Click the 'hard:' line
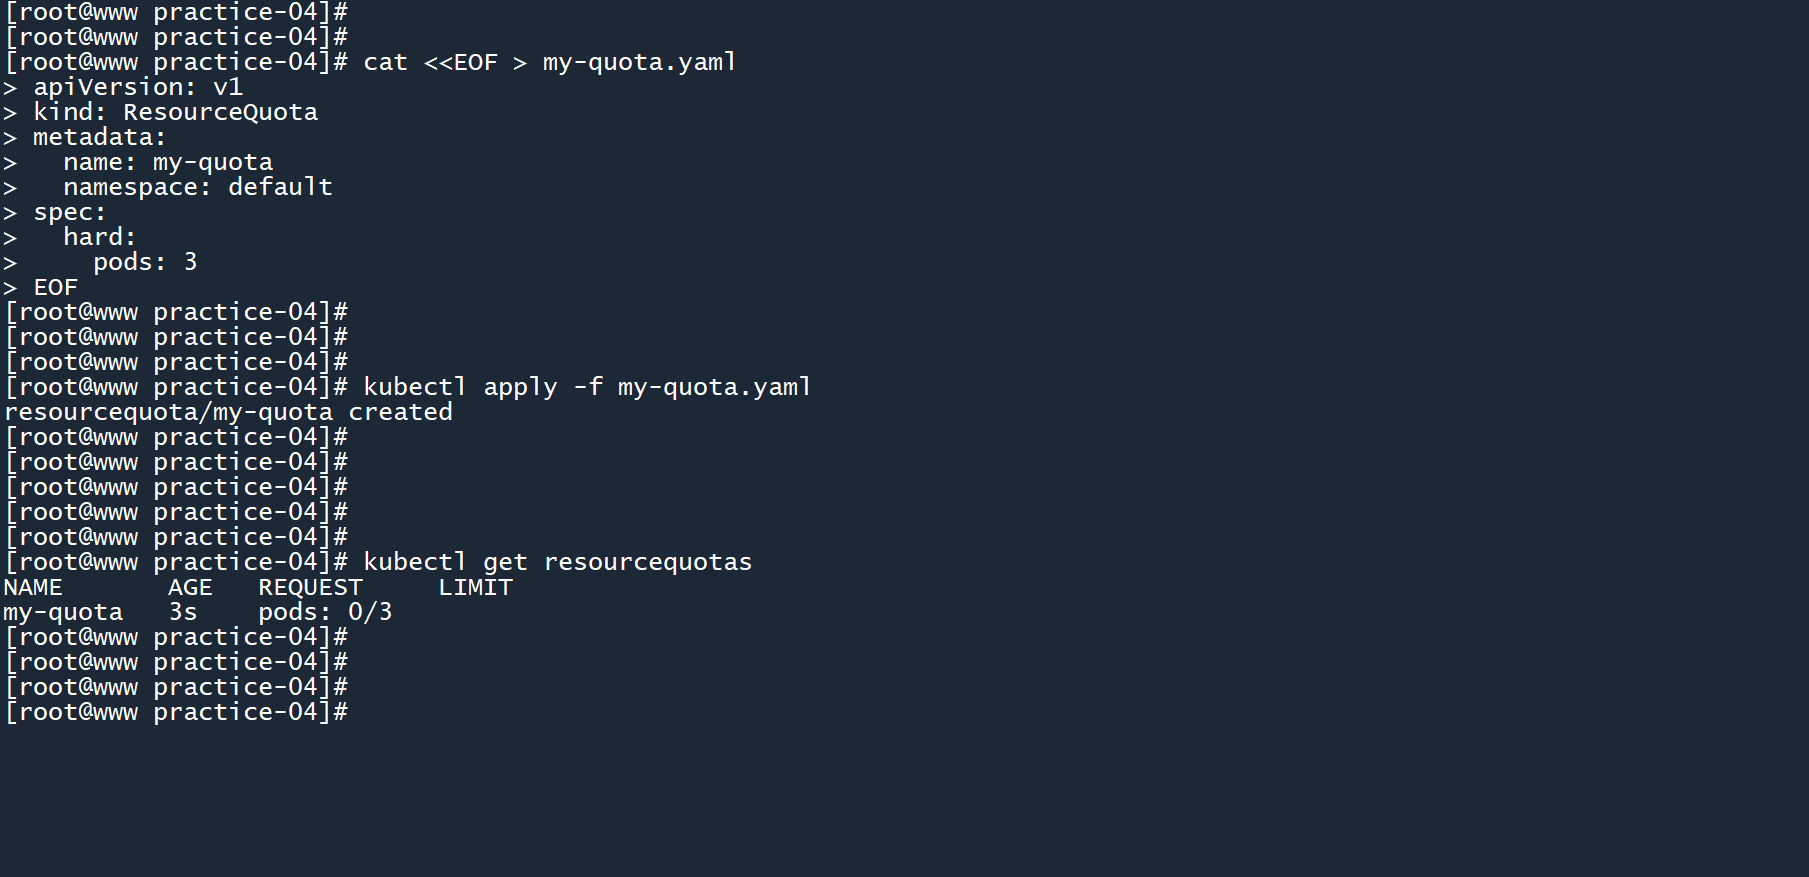Viewport: 1809px width, 877px height. pyautogui.click(x=99, y=237)
